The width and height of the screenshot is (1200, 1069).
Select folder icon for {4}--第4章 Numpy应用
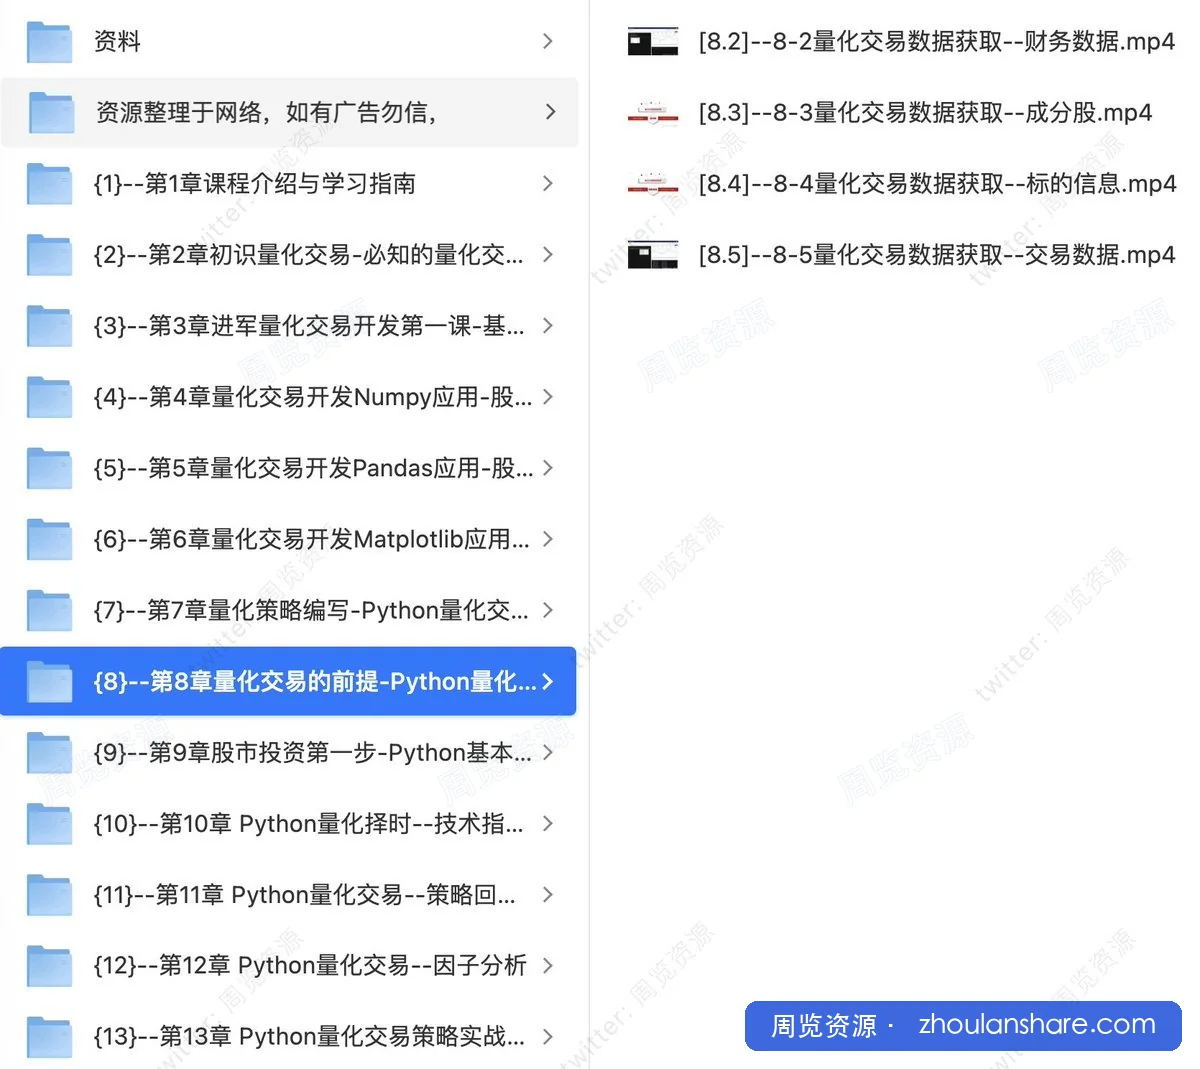pyautogui.click(x=49, y=397)
